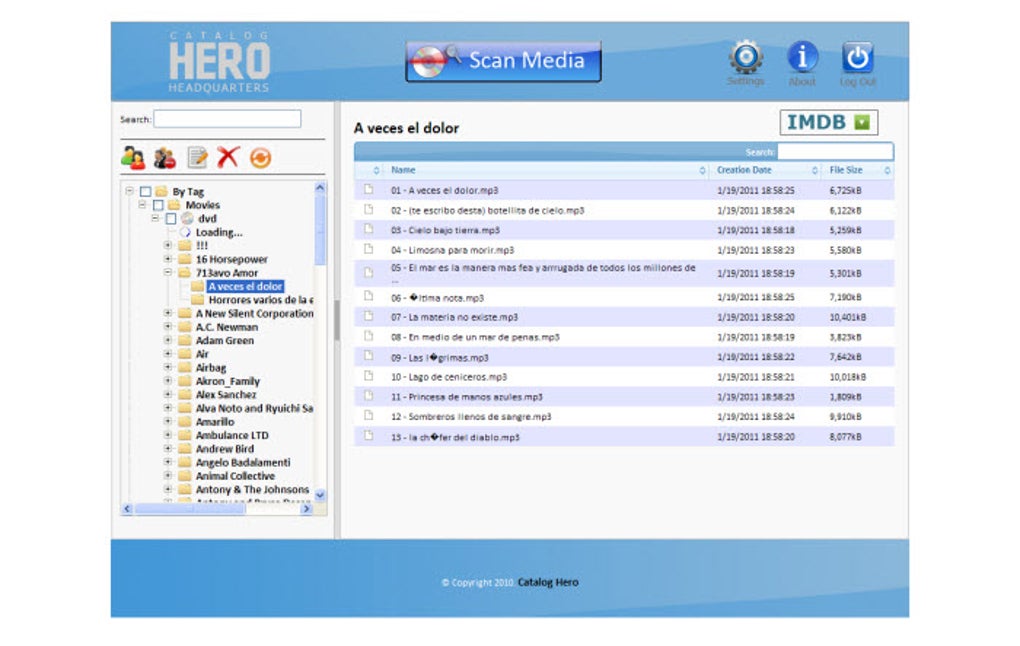Click the remove user icon
This screenshot has width=1020, height=646.
coord(163,157)
